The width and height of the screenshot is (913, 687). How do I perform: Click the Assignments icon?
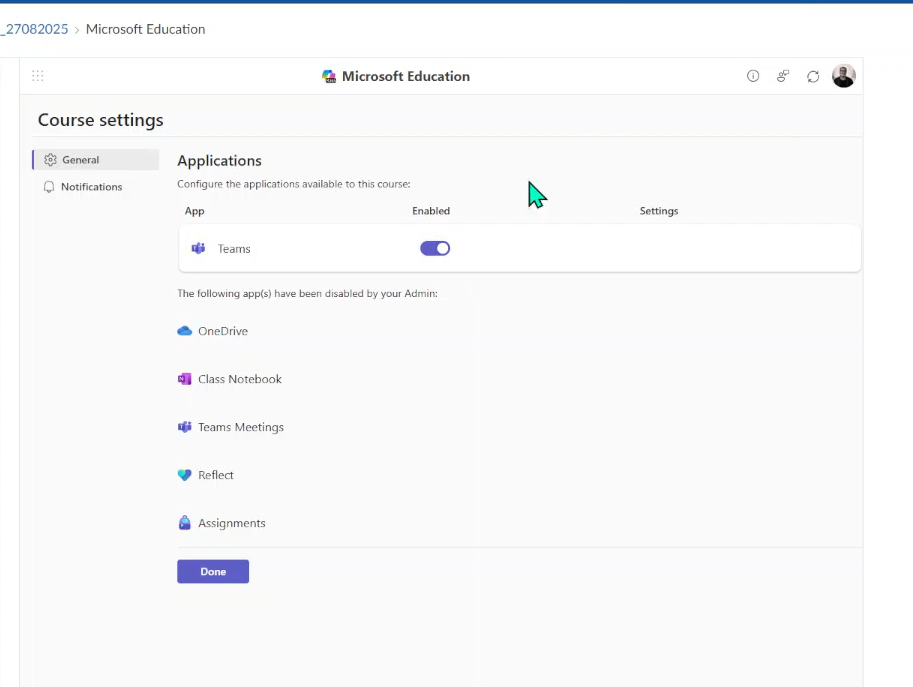pyautogui.click(x=184, y=523)
